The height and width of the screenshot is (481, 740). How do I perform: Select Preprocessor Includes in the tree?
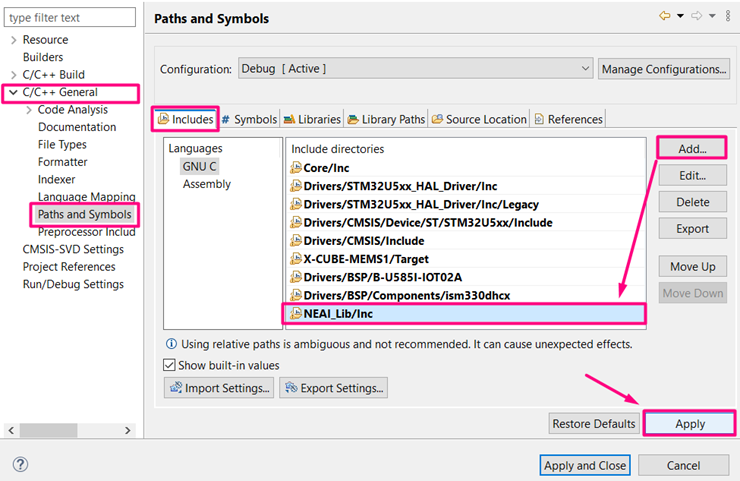[87, 232]
